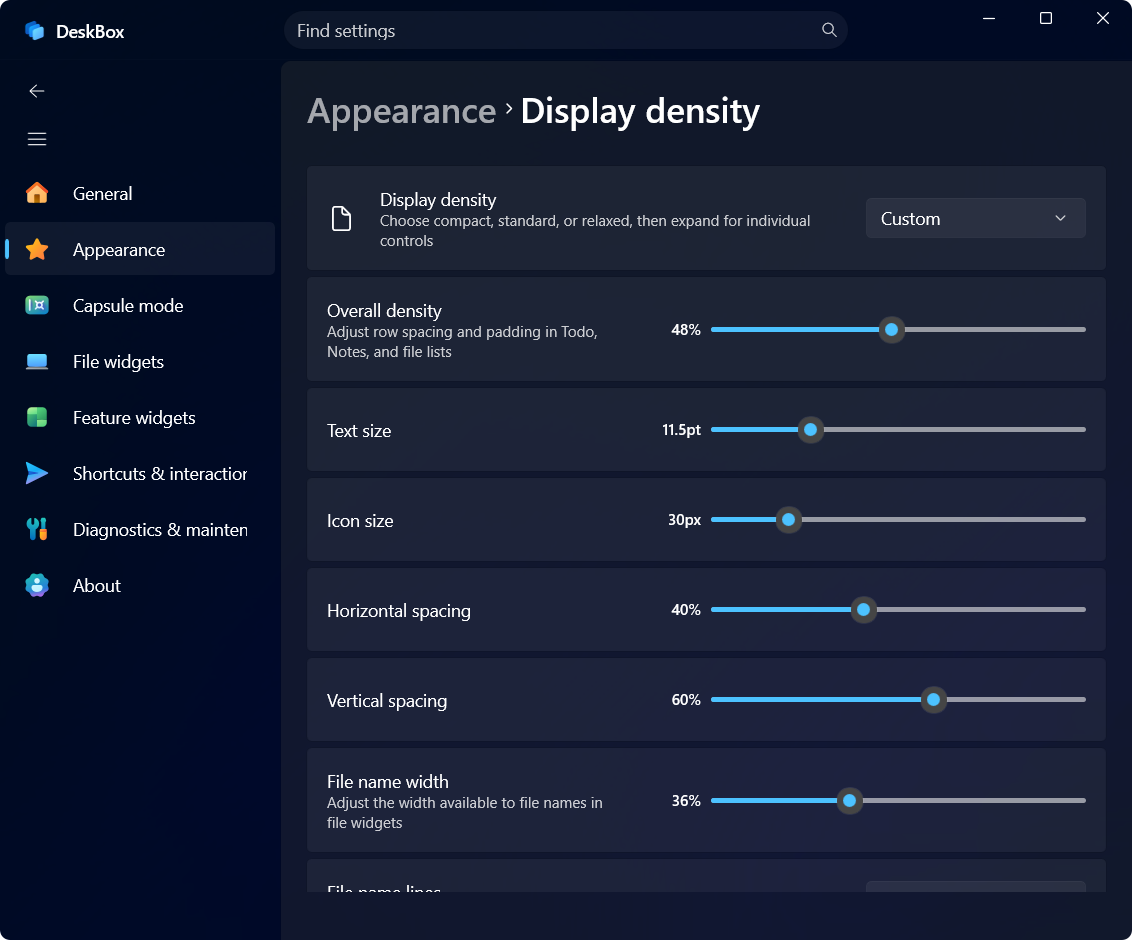1132x940 pixels.
Task: Click the 60% Vertical spacing value
Action: click(686, 700)
